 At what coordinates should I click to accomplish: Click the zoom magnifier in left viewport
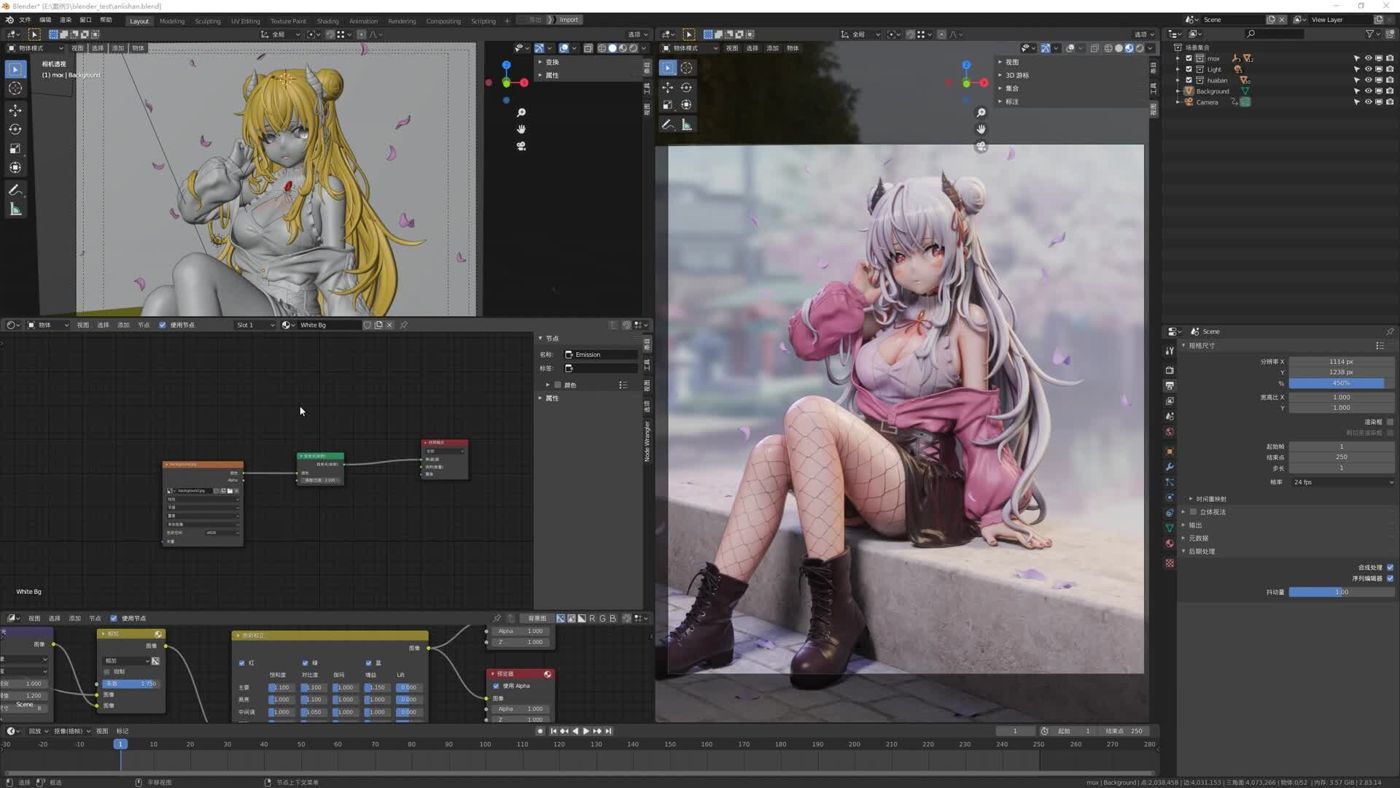coord(521,113)
